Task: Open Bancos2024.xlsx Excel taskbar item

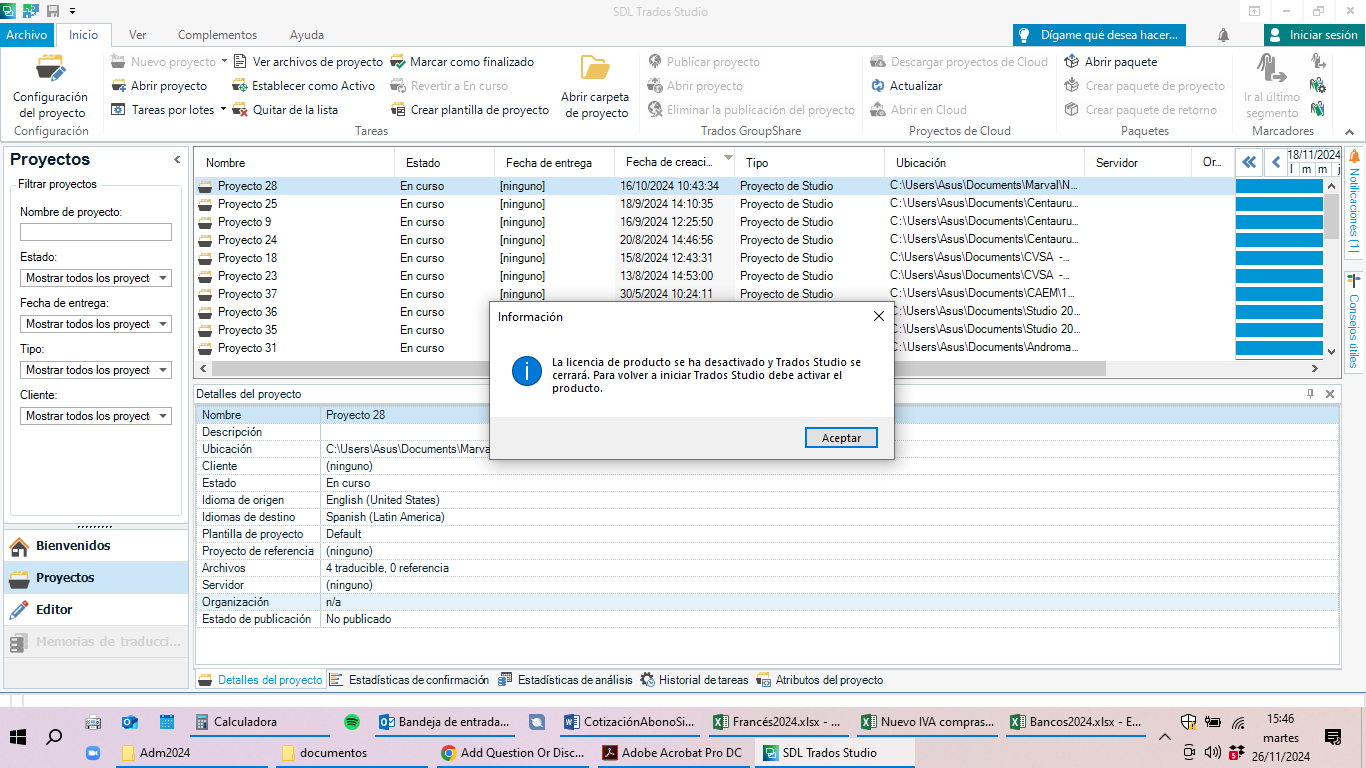Action: click(x=1077, y=722)
